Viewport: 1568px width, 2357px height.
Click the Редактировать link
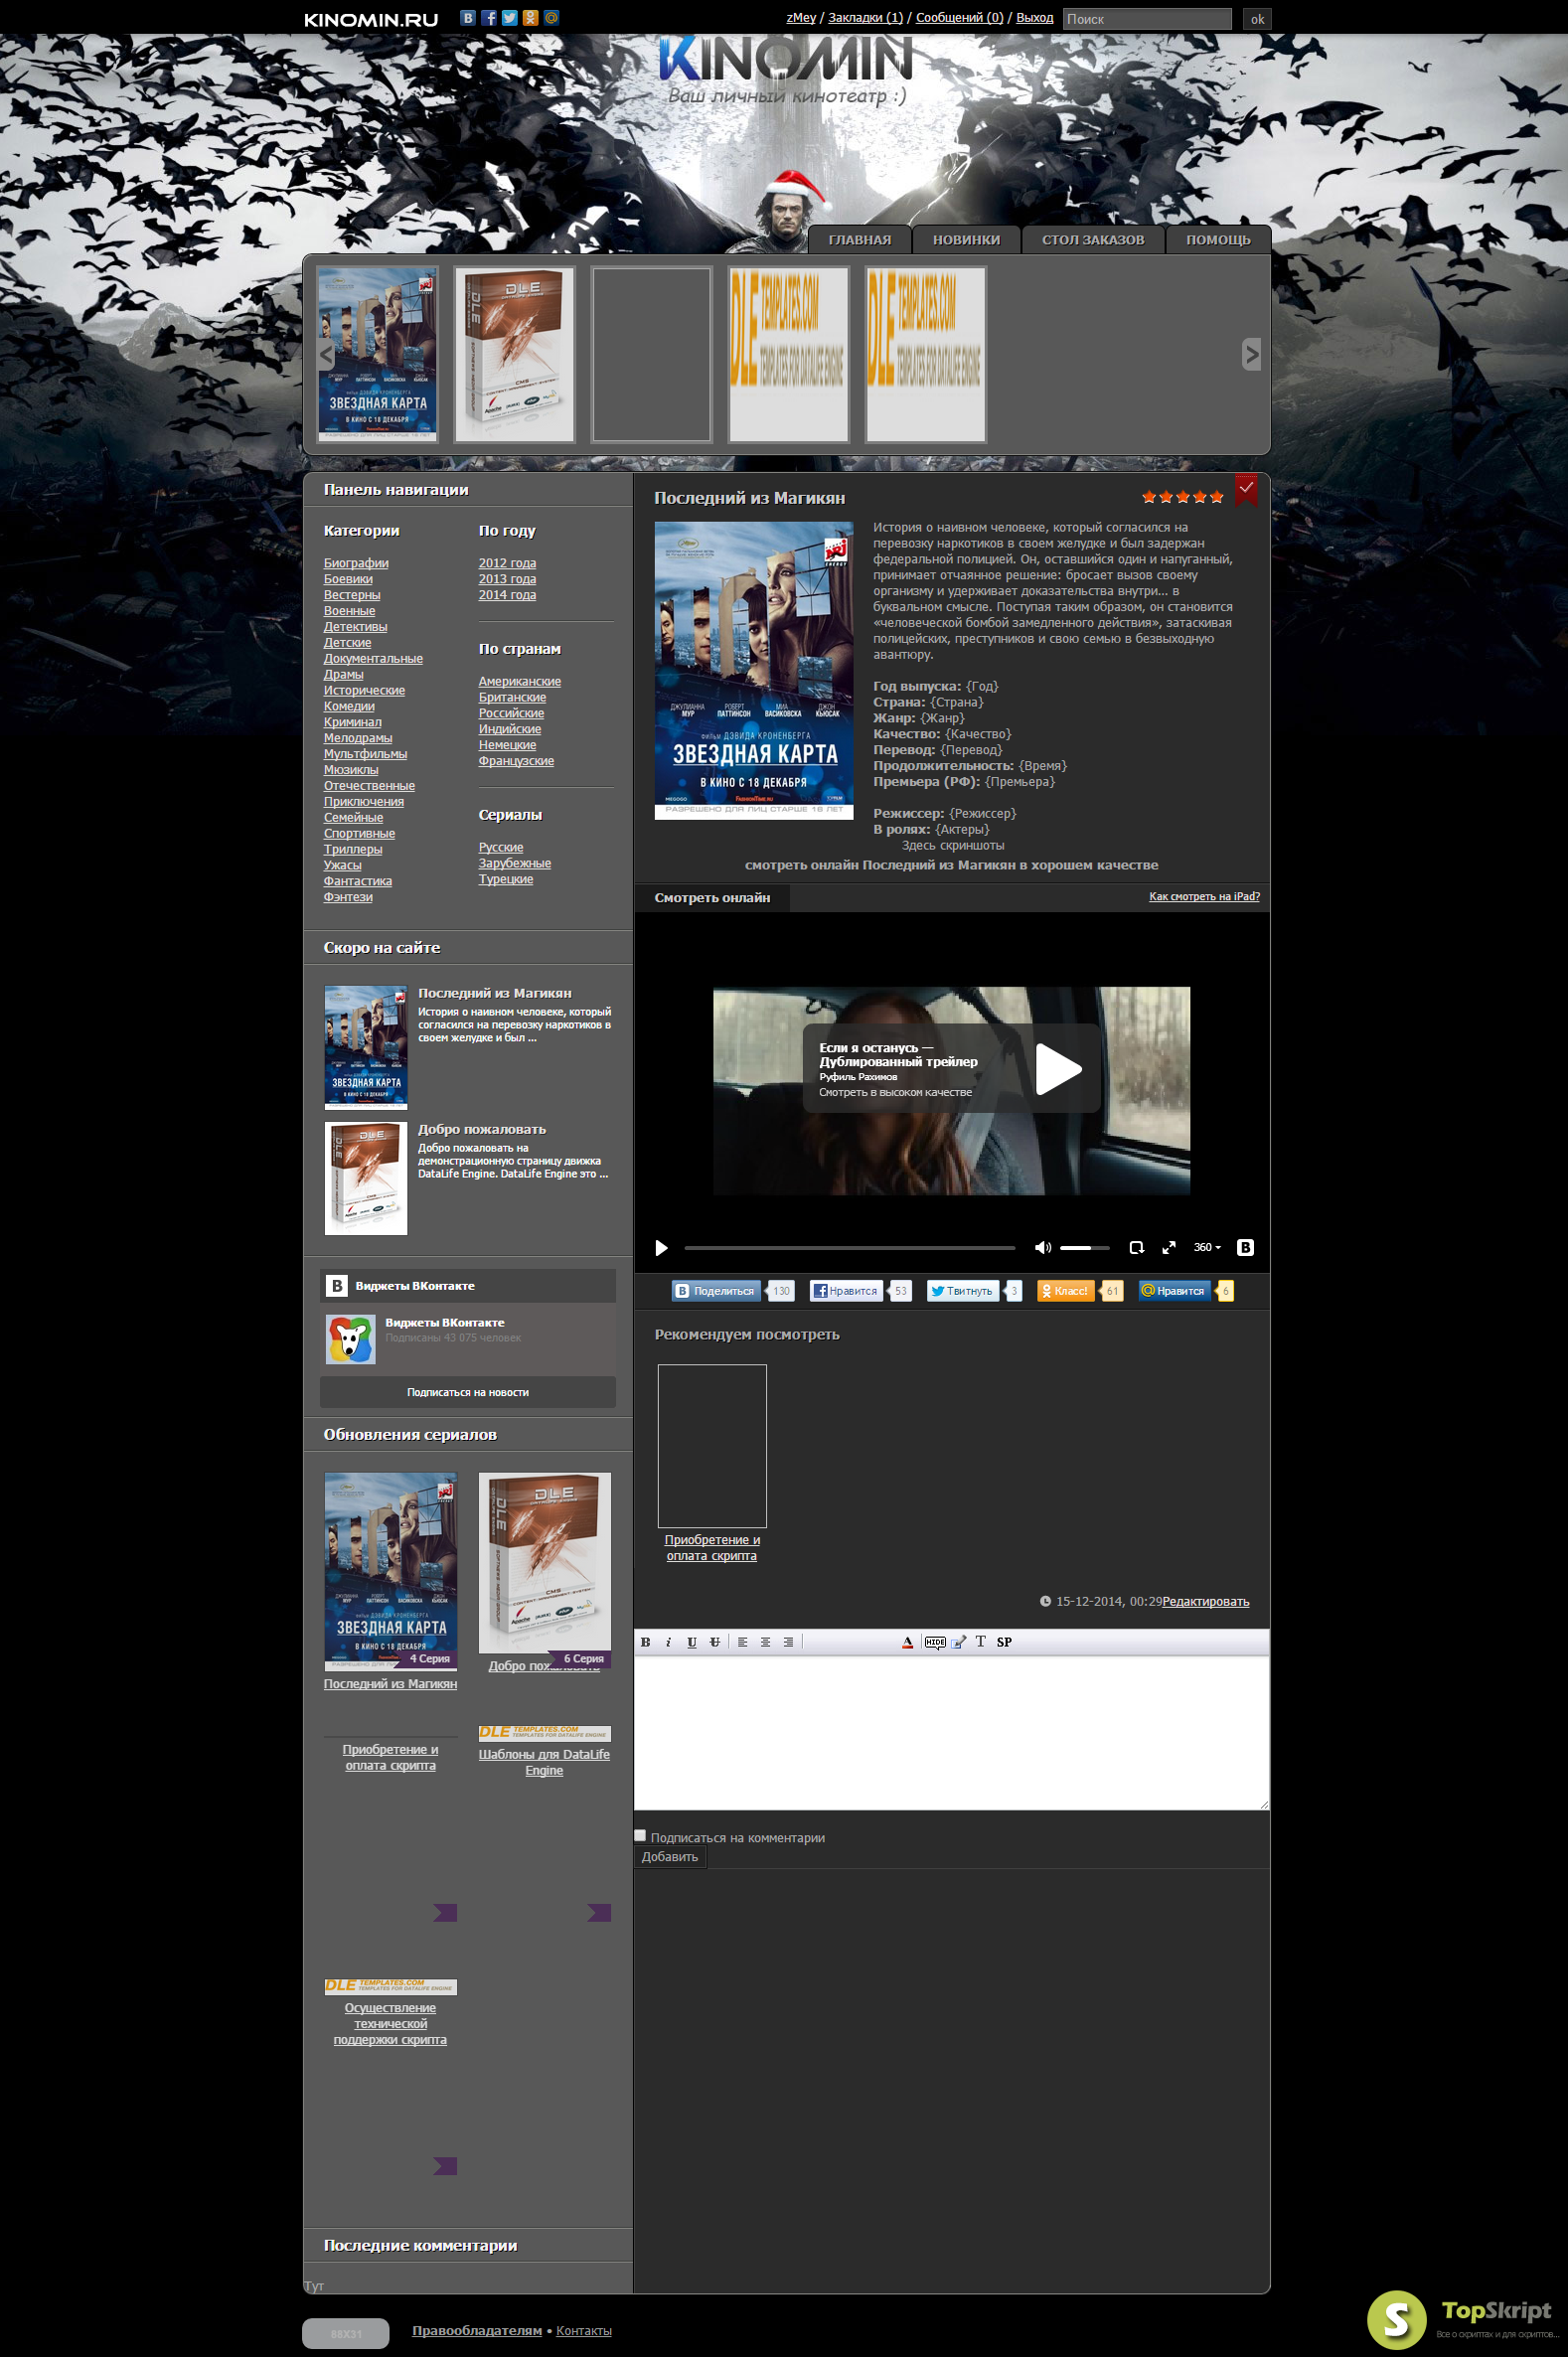click(x=1205, y=1602)
